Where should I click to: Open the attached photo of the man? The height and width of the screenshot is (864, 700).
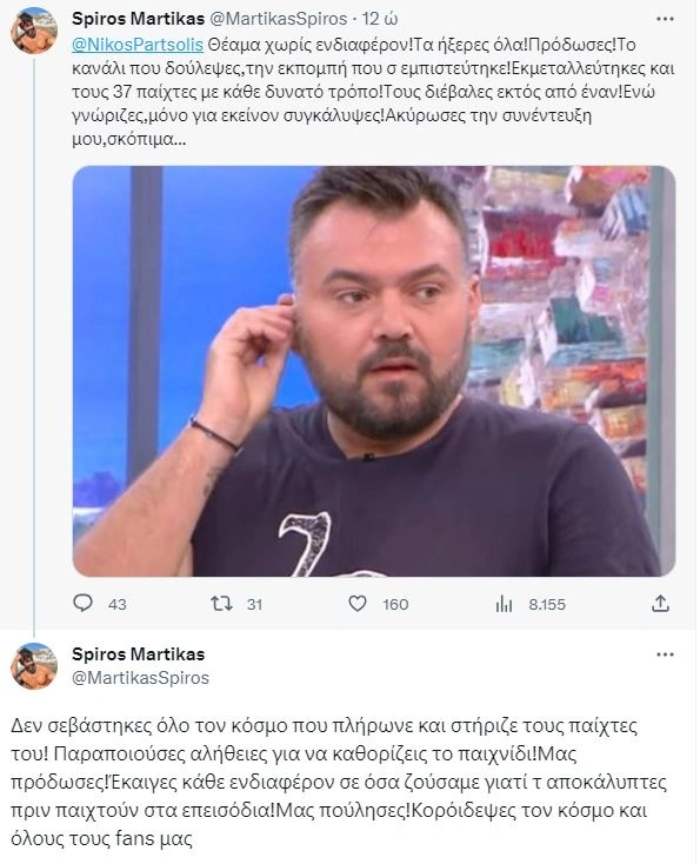[374, 371]
